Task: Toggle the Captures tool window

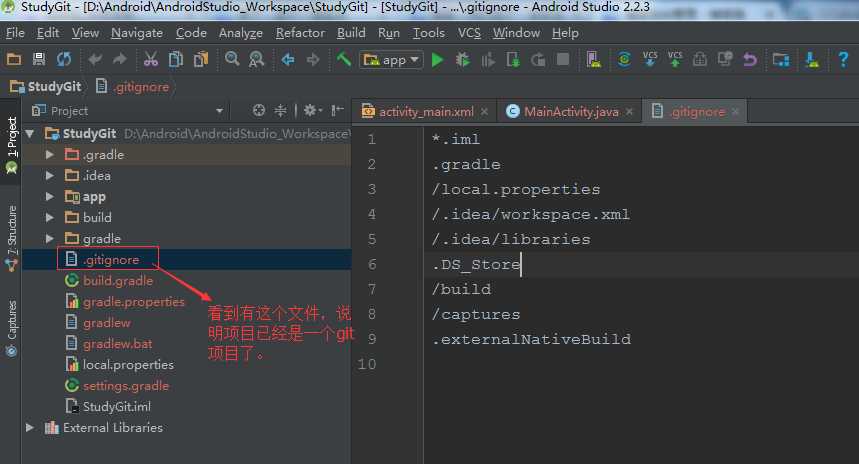Action: coord(11,328)
